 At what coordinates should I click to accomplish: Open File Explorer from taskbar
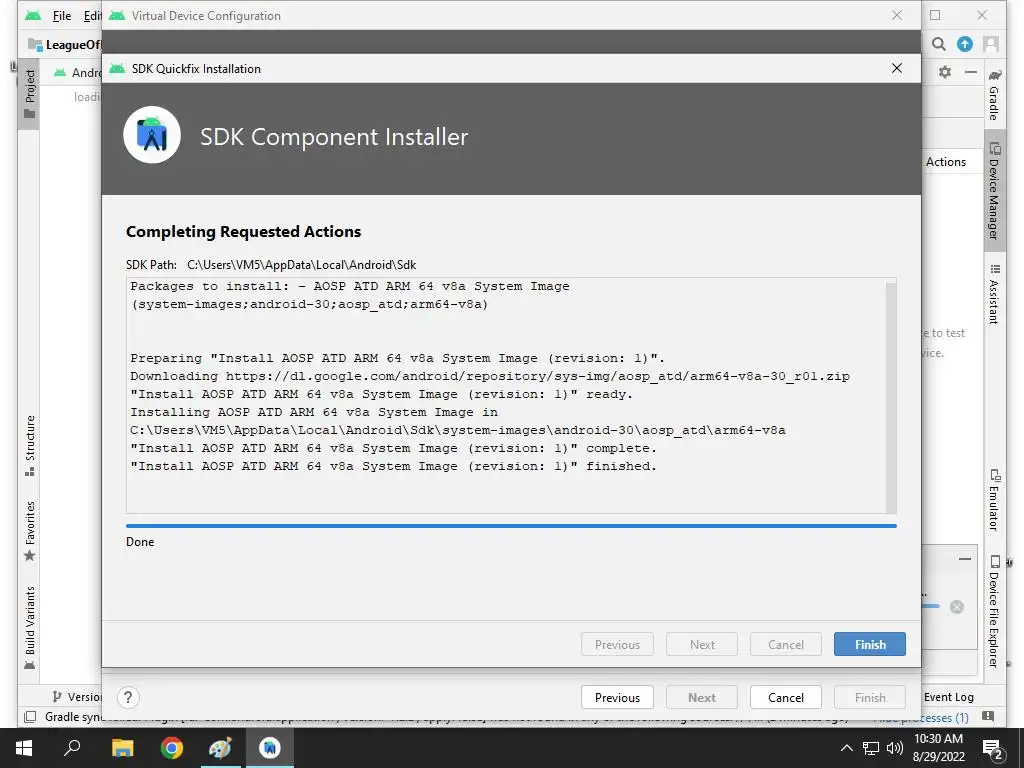[x=122, y=748]
